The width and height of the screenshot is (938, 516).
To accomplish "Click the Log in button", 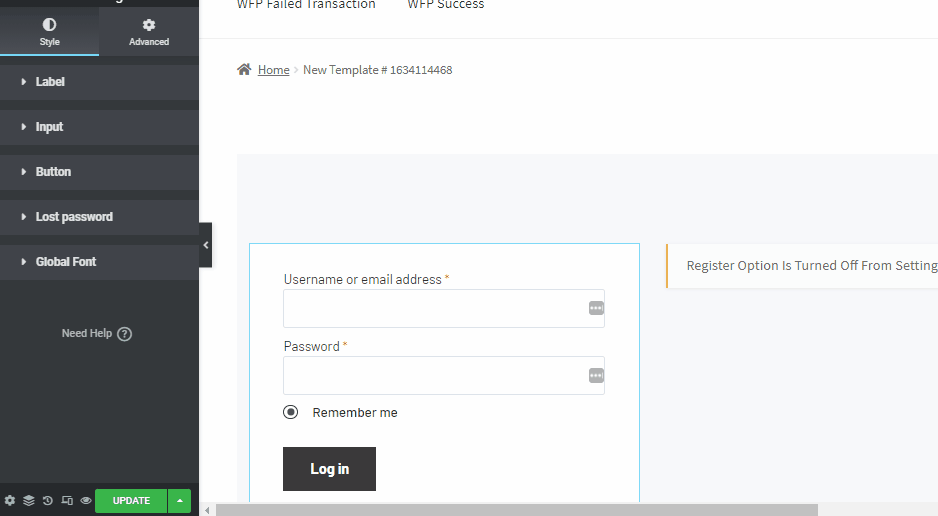I will tap(329, 469).
